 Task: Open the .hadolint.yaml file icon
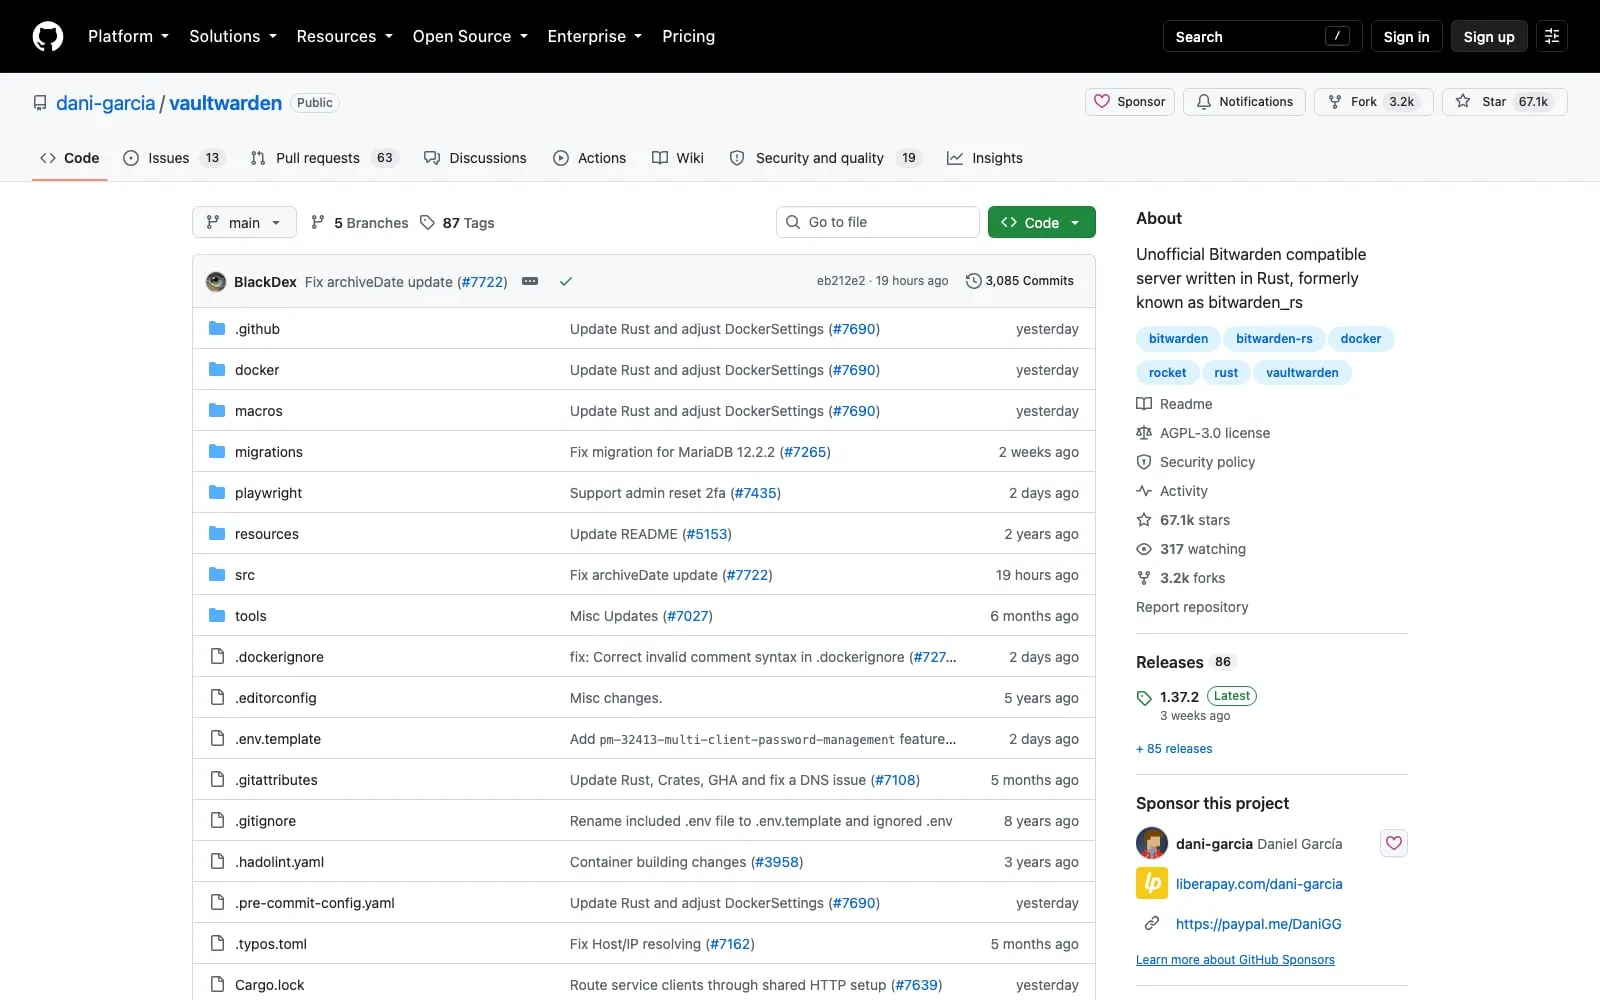[x=217, y=861]
